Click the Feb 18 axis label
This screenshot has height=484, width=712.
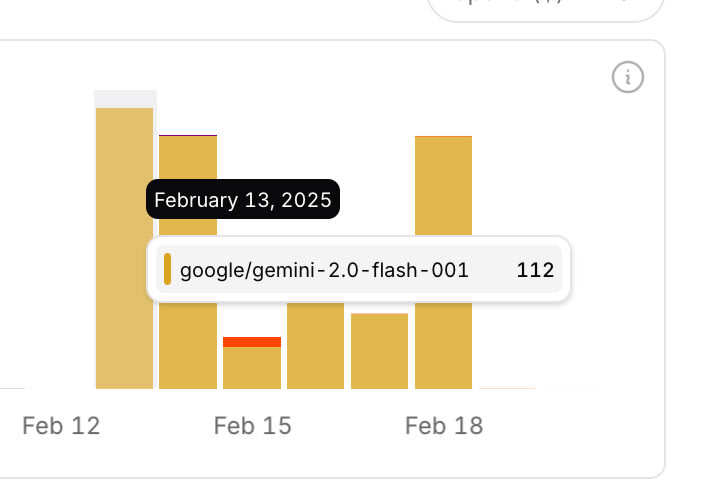[443, 426]
